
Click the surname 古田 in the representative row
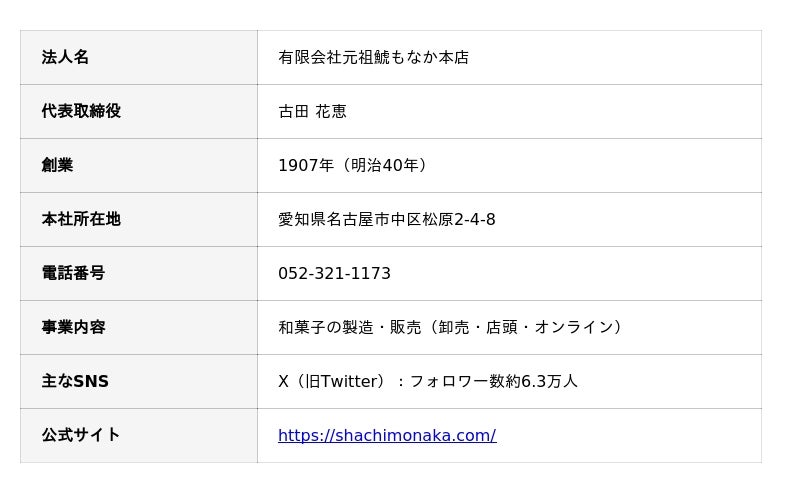click(x=293, y=112)
